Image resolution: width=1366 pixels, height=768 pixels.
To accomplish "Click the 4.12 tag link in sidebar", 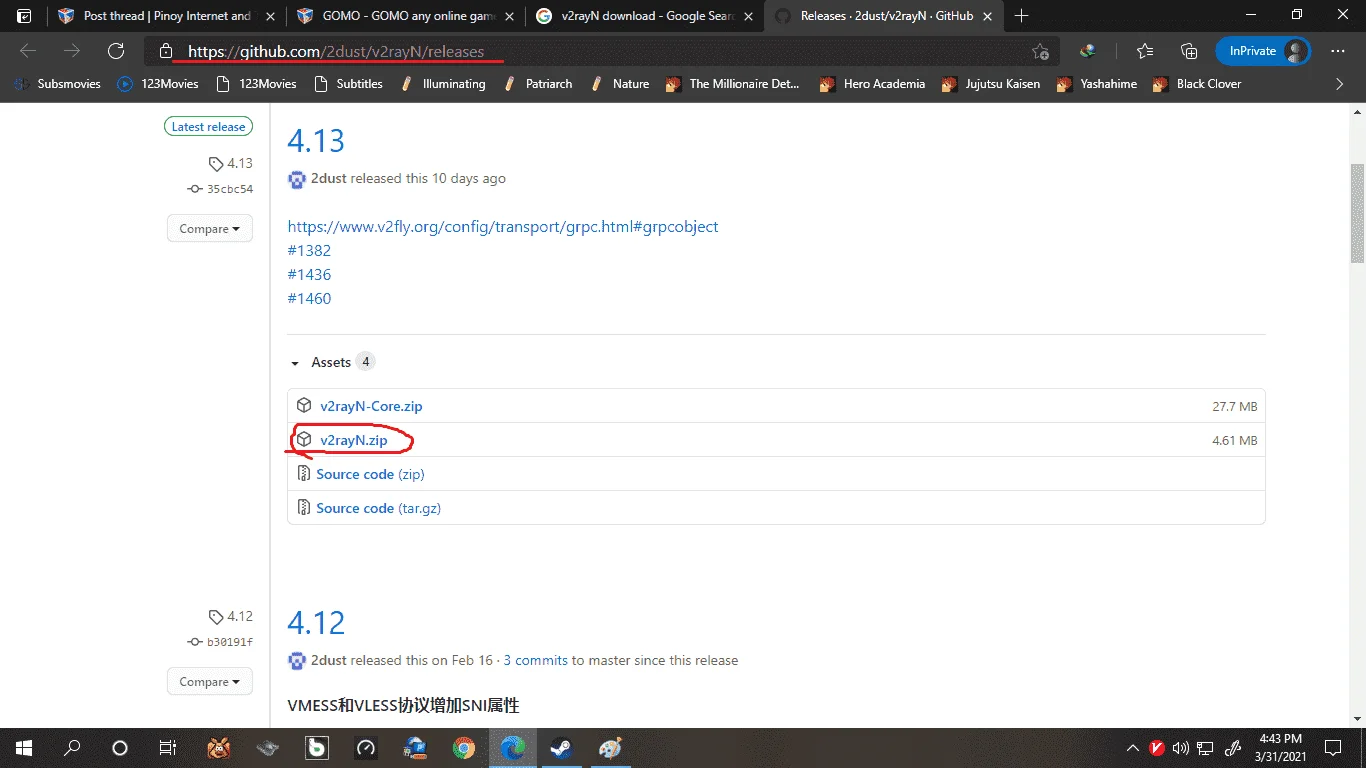I will click(x=231, y=616).
